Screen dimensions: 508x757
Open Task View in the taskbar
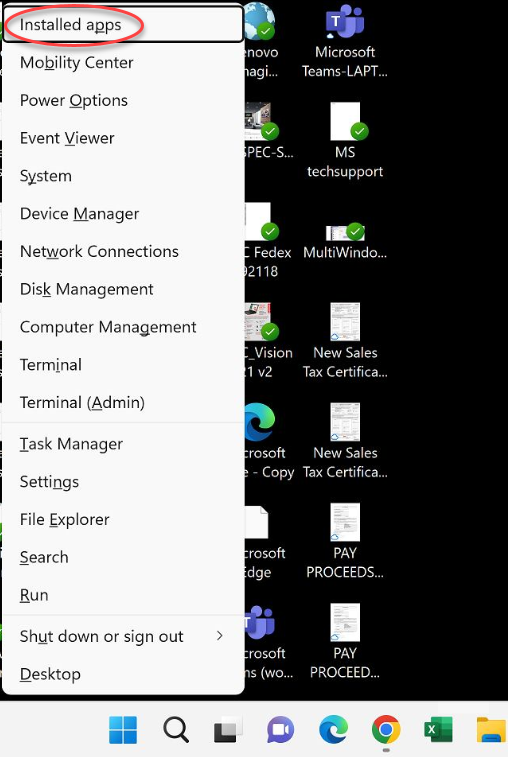tap(228, 729)
